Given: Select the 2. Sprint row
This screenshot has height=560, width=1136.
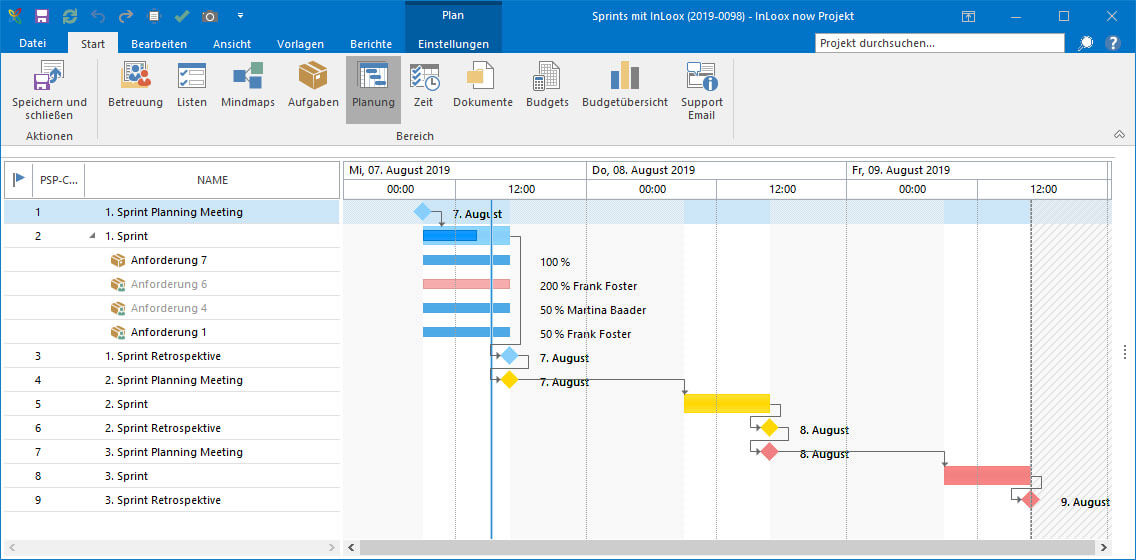Looking at the screenshot, I should tap(172, 404).
